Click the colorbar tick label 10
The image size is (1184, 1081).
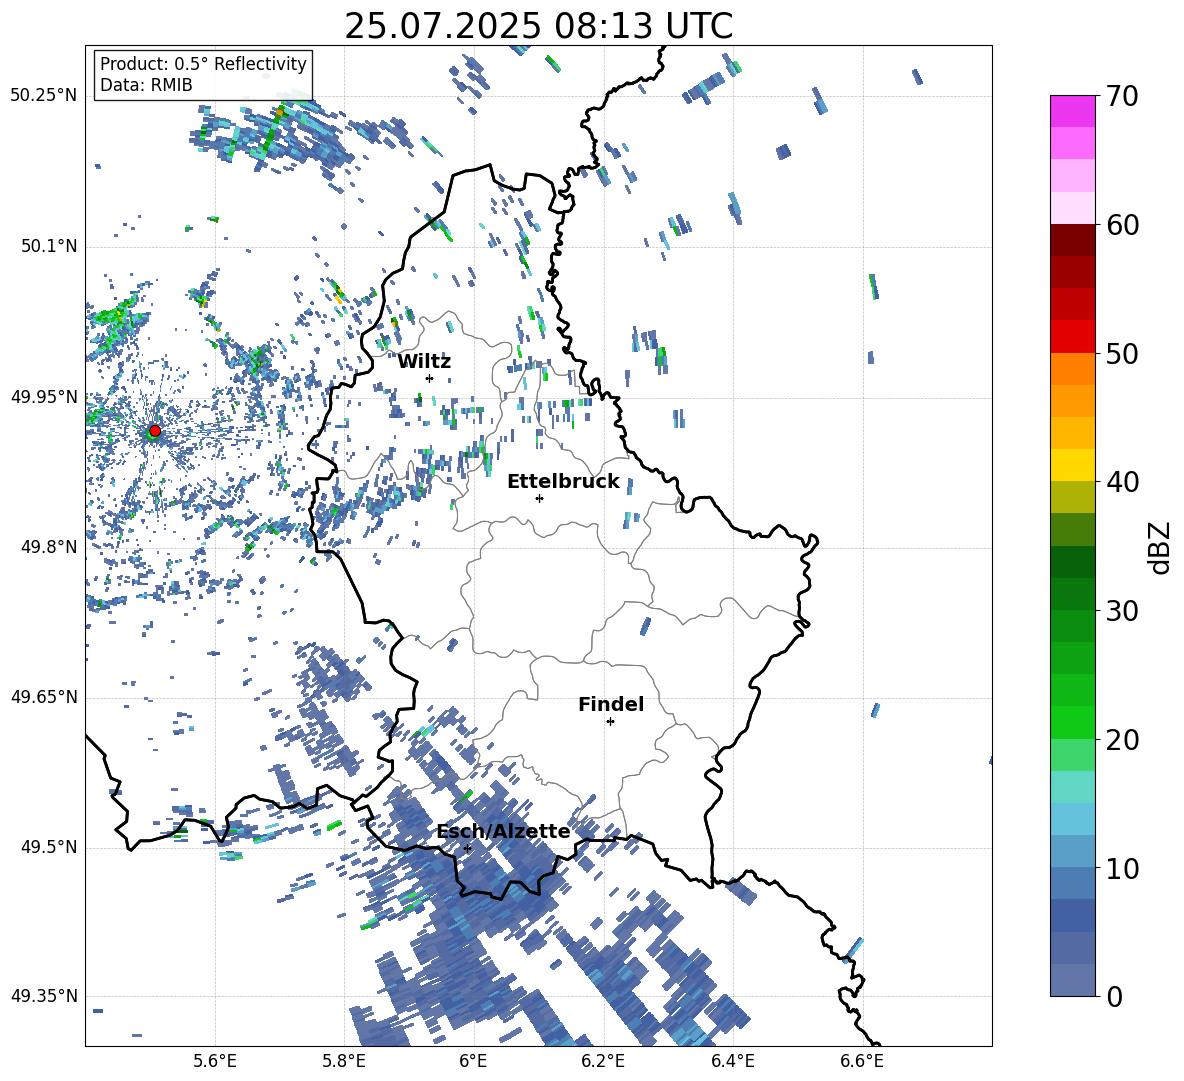click(1122, 869)
